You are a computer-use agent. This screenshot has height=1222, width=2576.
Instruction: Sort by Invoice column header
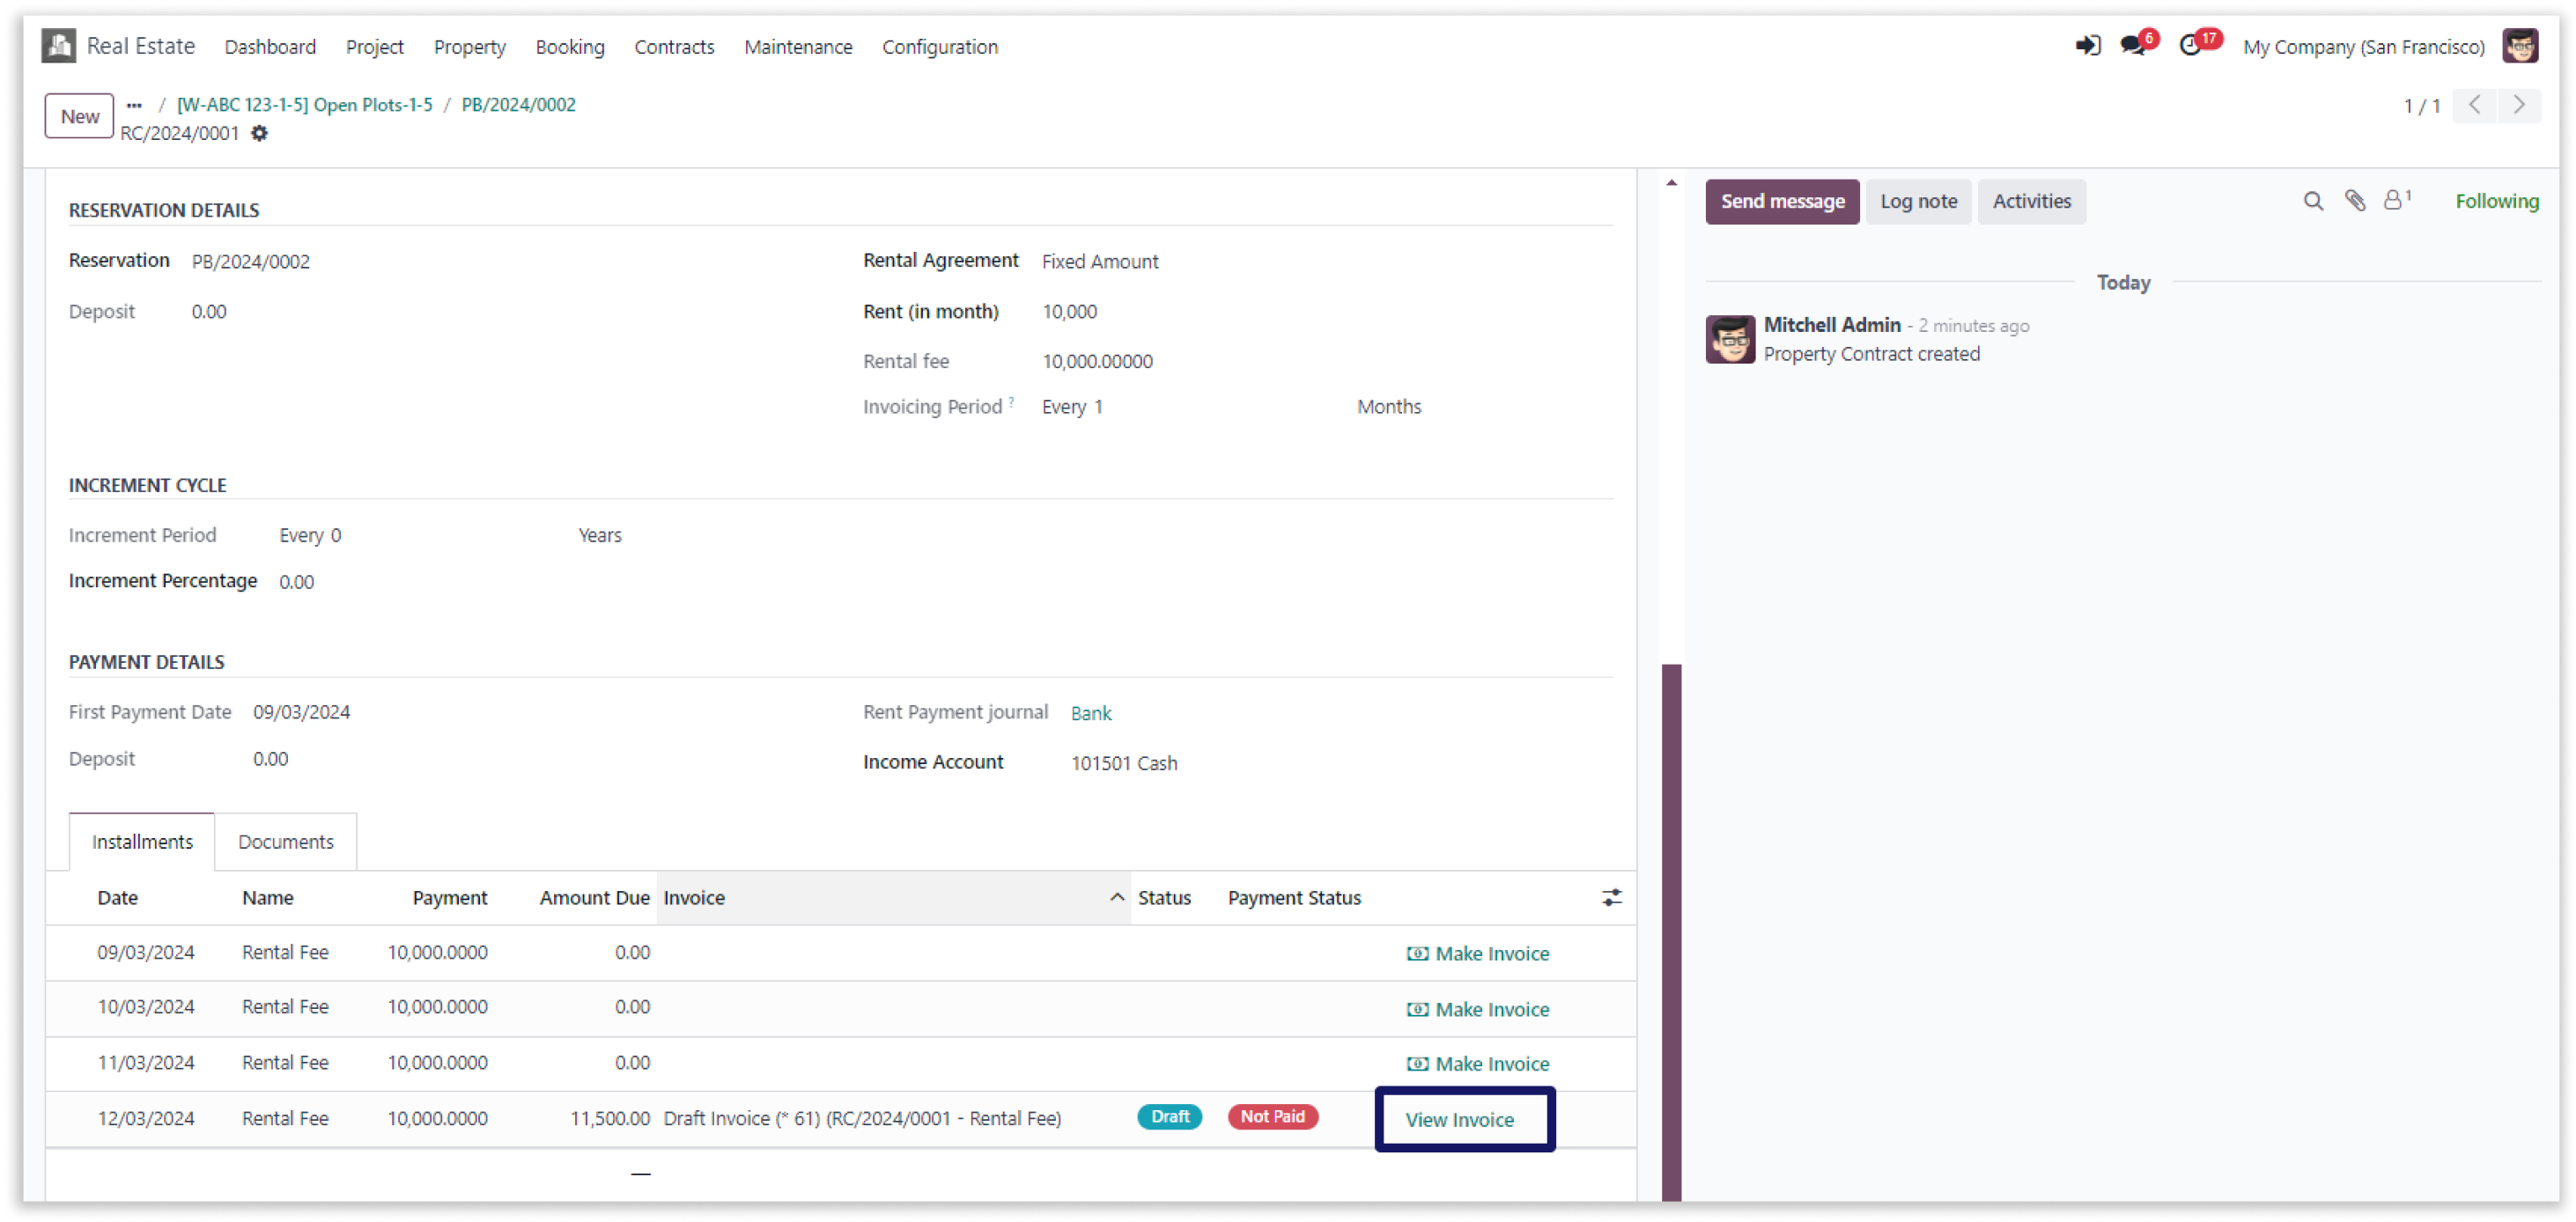click(893, 898)
